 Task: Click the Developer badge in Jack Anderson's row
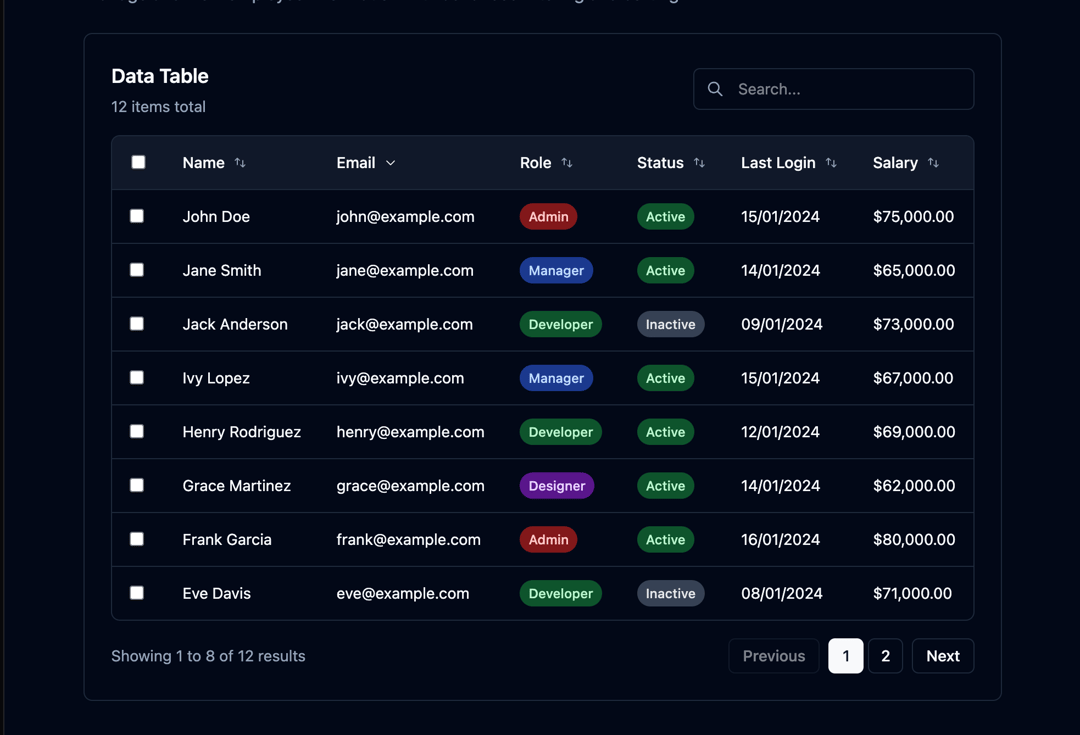coord(561,324)
